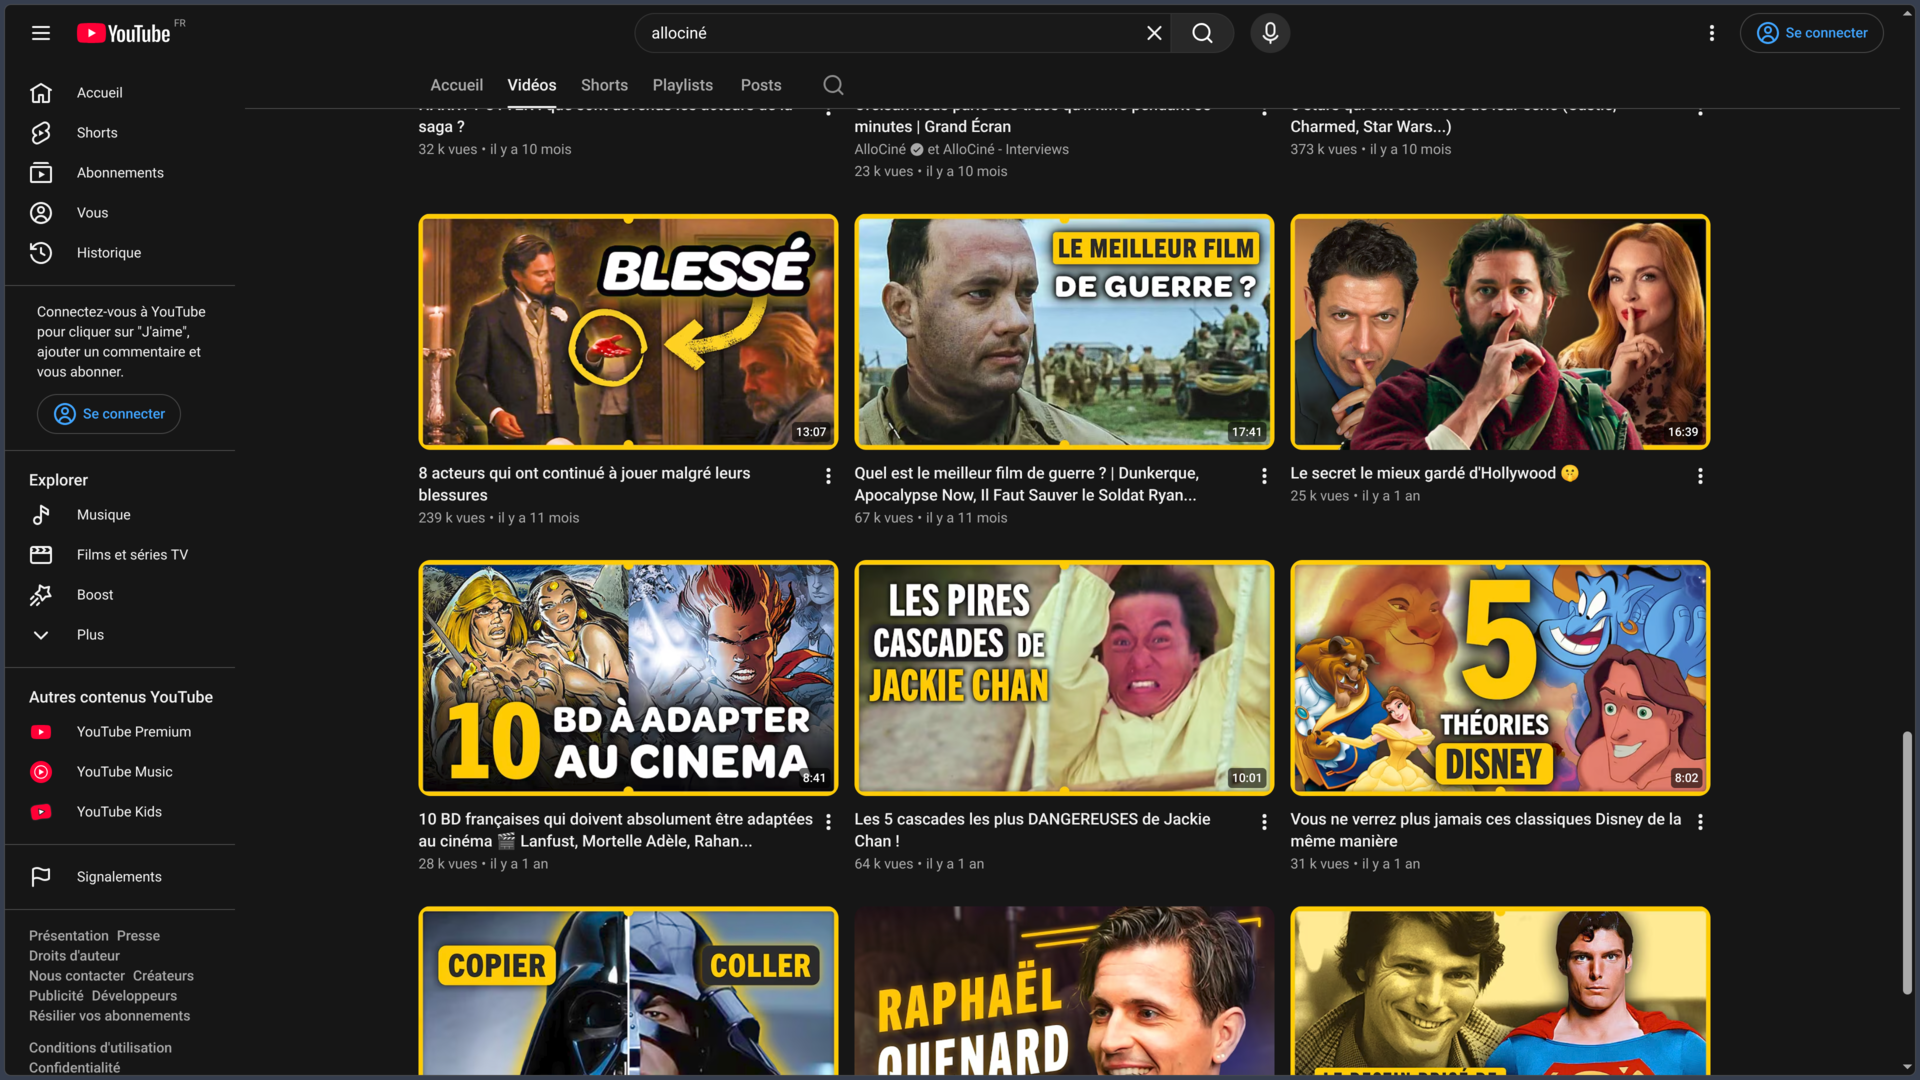Open options for 8 acteurs blessures video
Viewport: 1920px width, 1080px height.
(x=828, y=476)
